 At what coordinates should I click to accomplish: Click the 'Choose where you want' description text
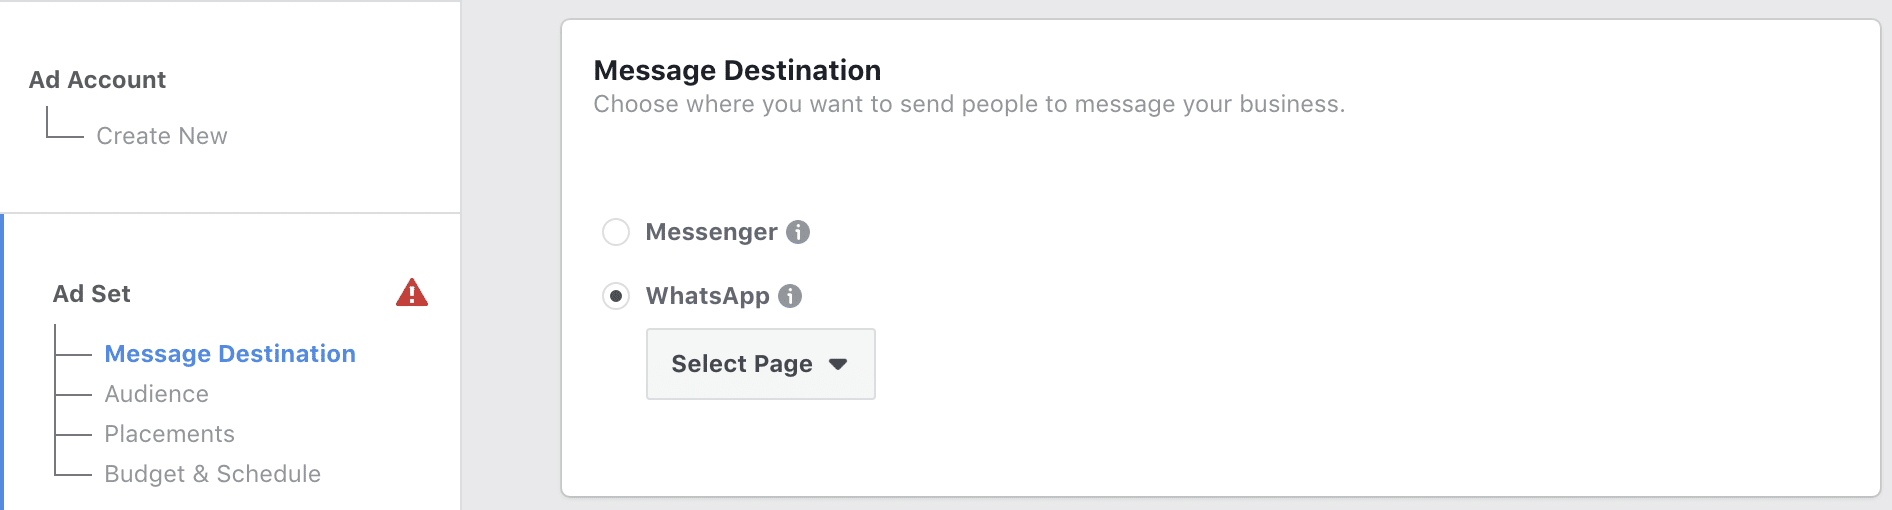click(x=969, y=104)
